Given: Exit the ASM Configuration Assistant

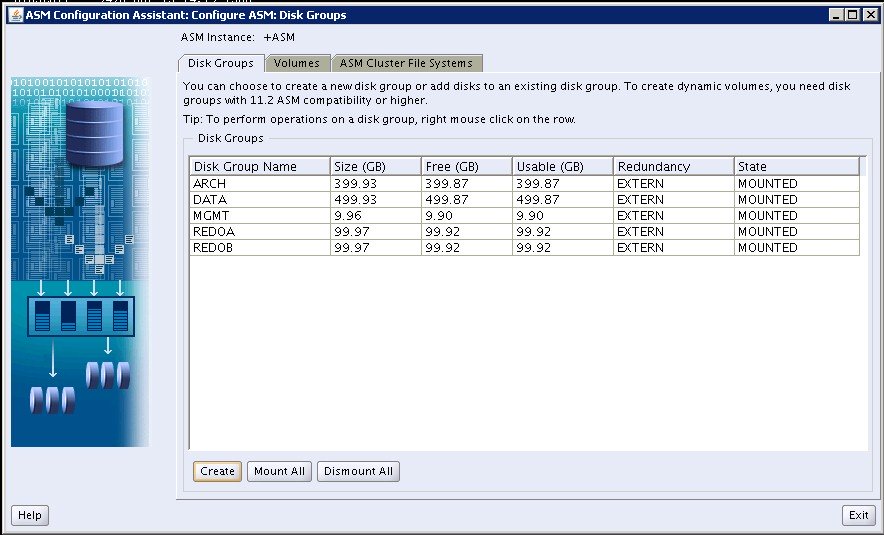Looking at the screenshot, I should click(x=859, y=515).
